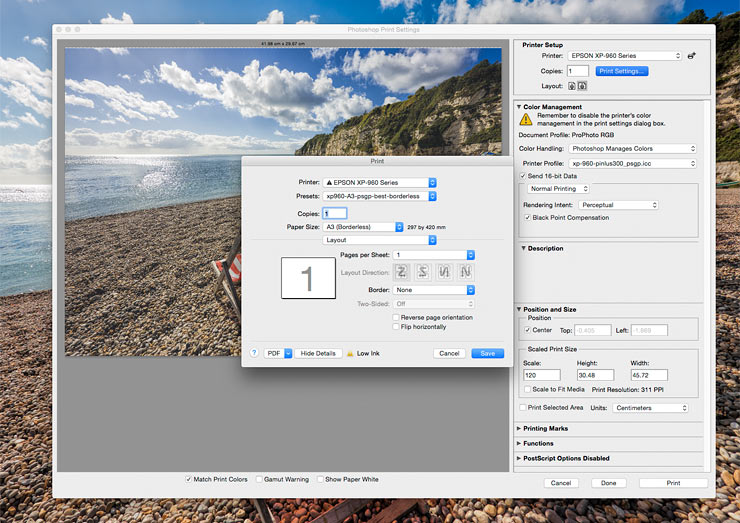Click the color management warning triangle icon
The image size is (740, 523).
pos(526,119)
